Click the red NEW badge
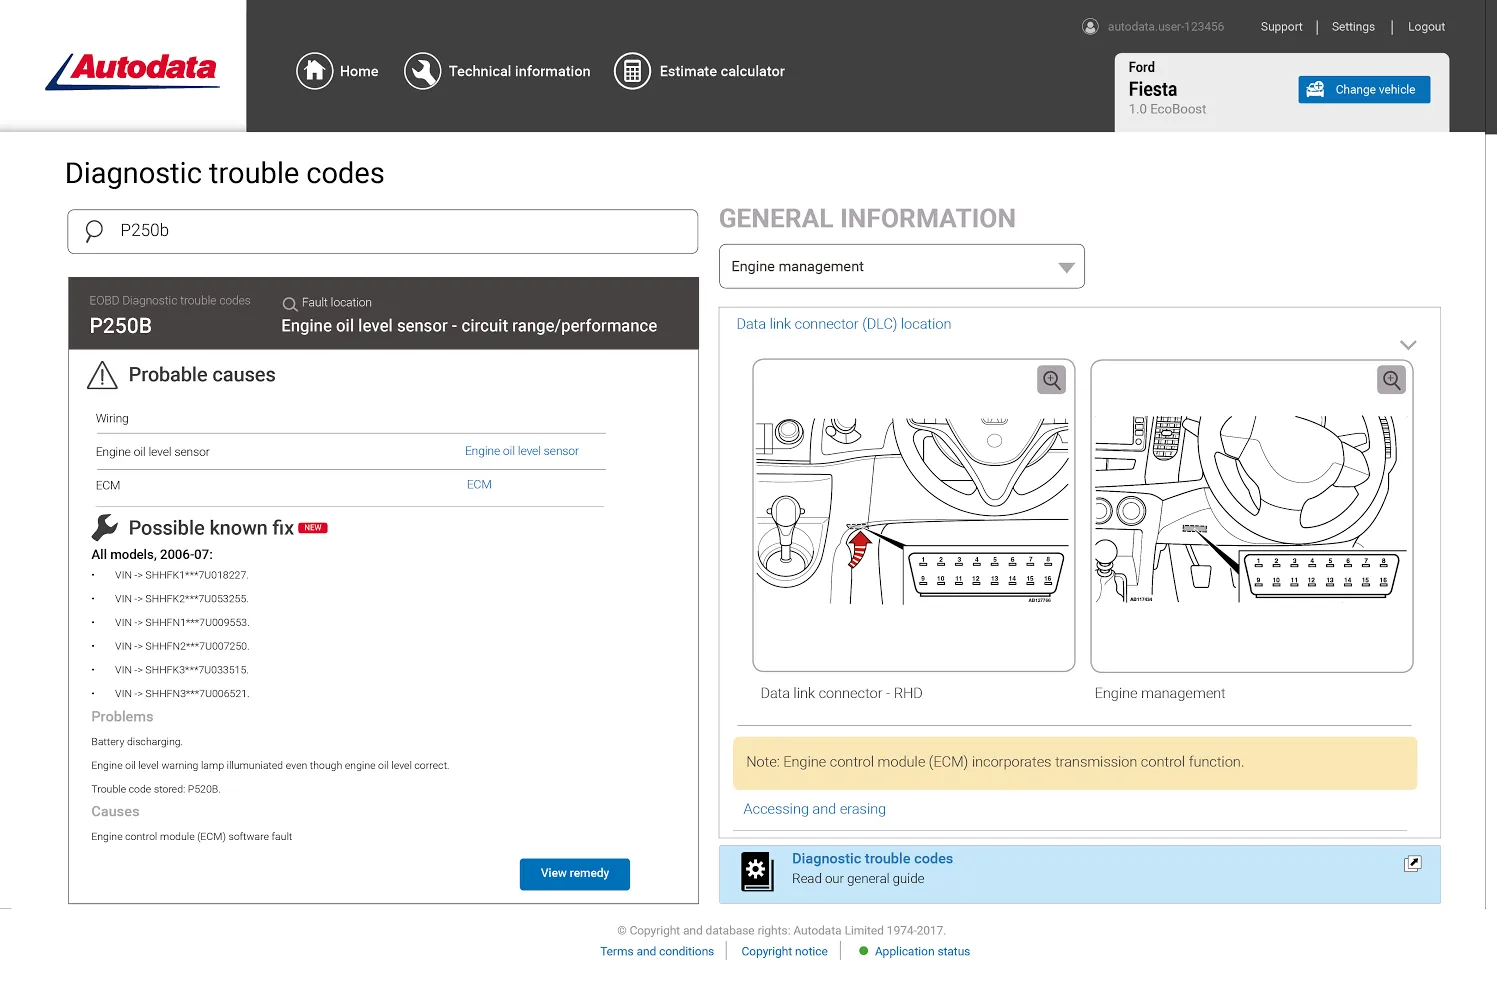This screenshot has width=1497, height=982. point(313,528)
